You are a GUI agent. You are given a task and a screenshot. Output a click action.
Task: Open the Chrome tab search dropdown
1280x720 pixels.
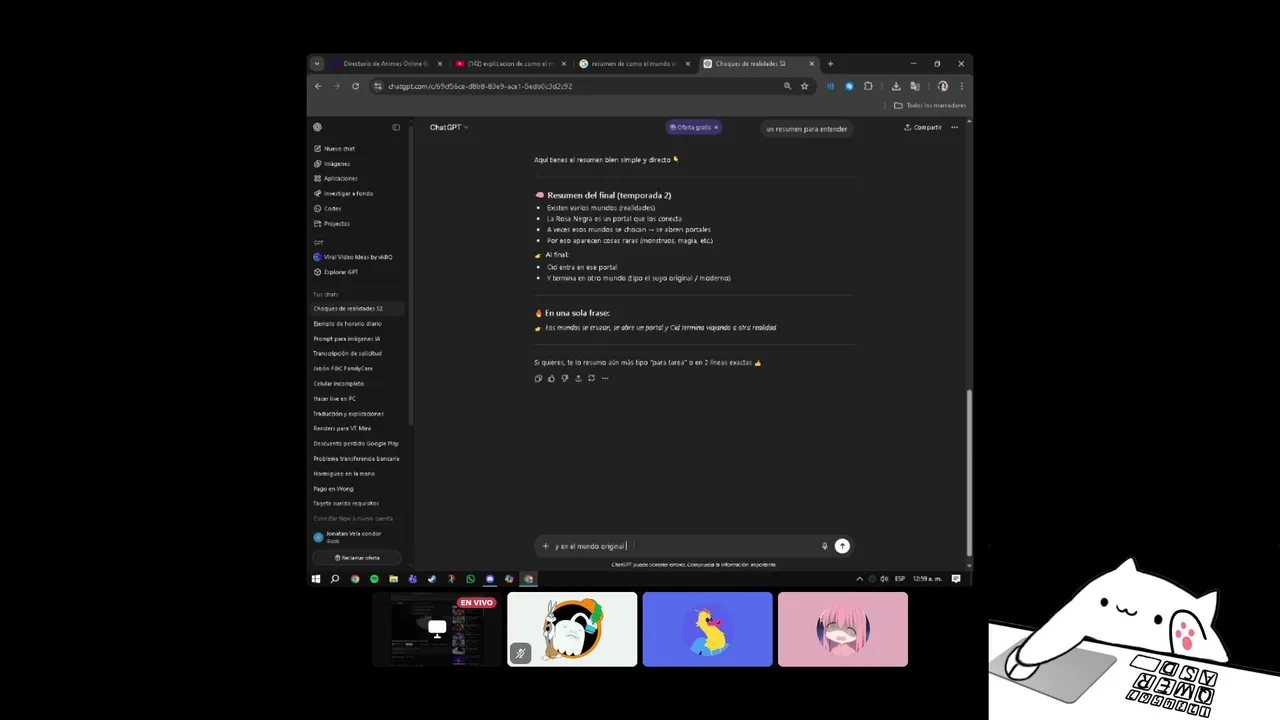tap(317, 63)
